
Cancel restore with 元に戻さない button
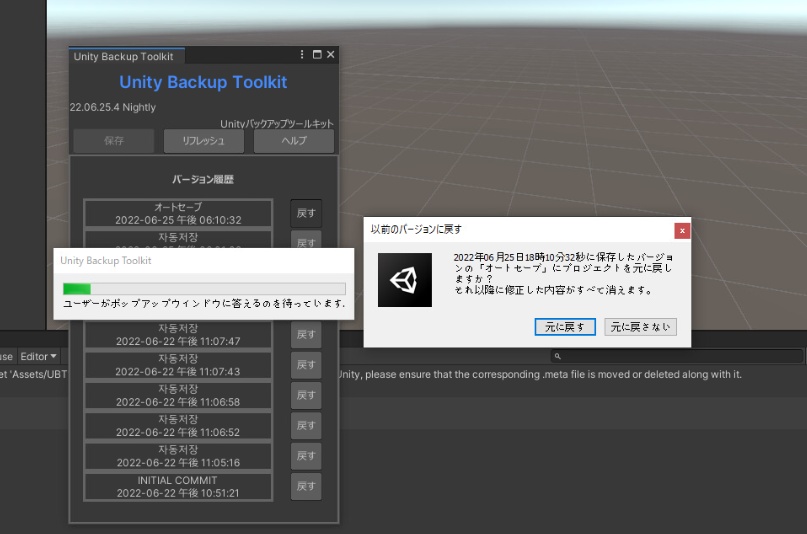click(x=640, y=327)
